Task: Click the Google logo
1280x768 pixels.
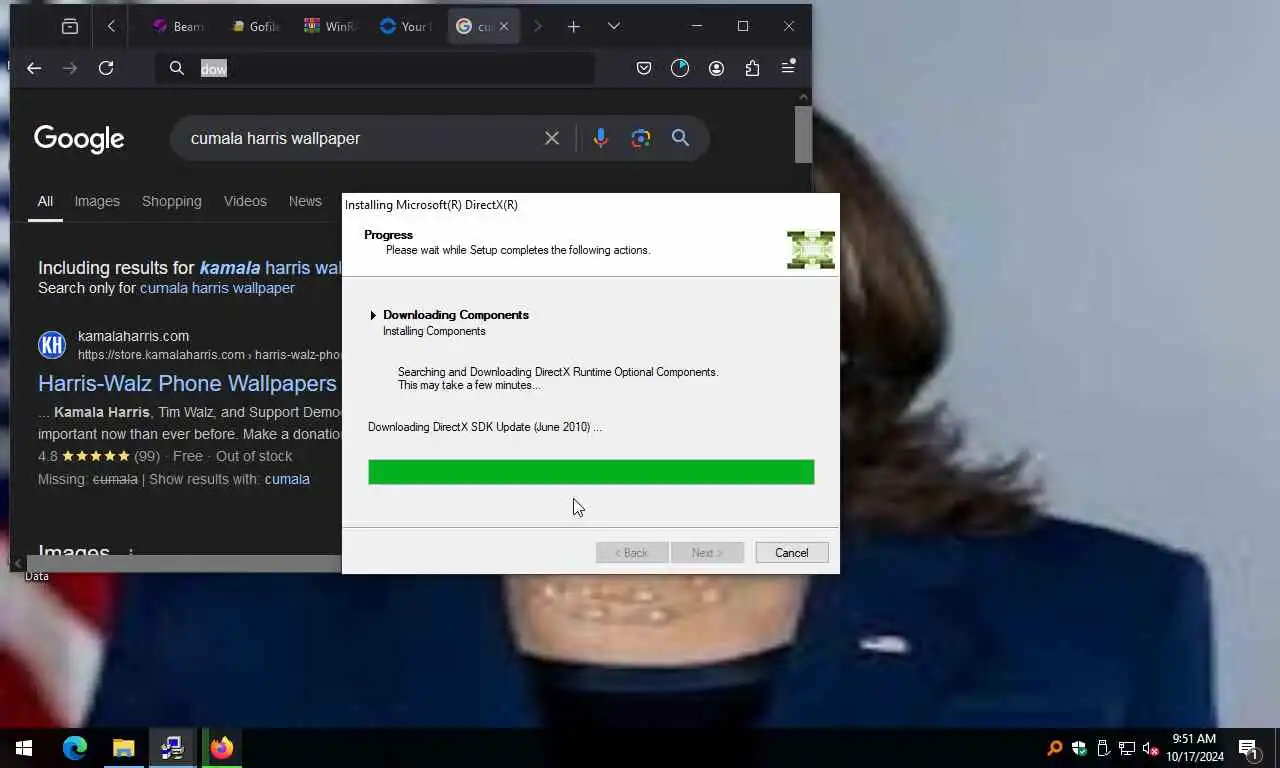Action: [x=79, y=139]
